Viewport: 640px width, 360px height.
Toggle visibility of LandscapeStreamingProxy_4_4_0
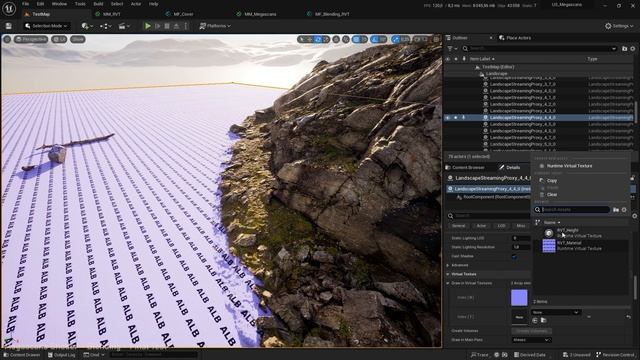(x=448, y=118)
